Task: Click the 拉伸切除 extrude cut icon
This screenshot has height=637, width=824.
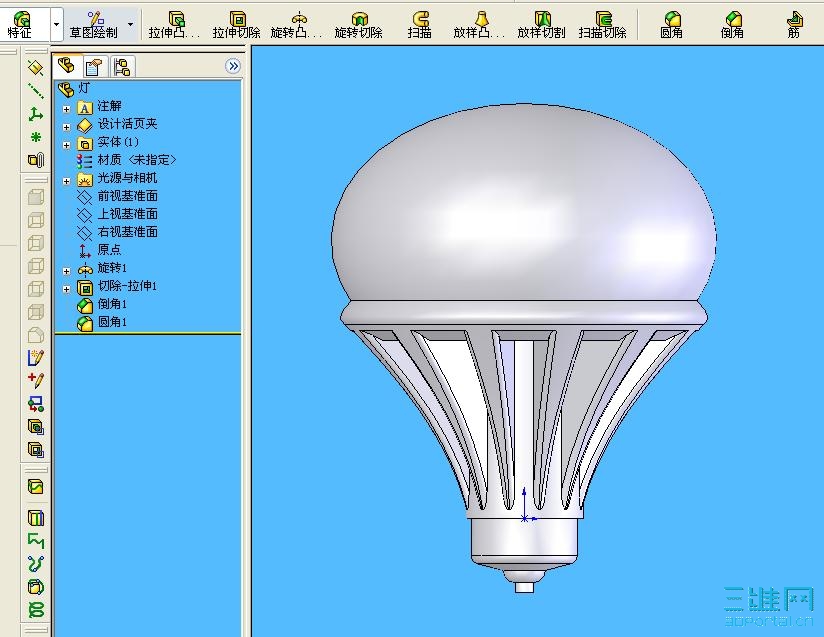Action: 236,25
